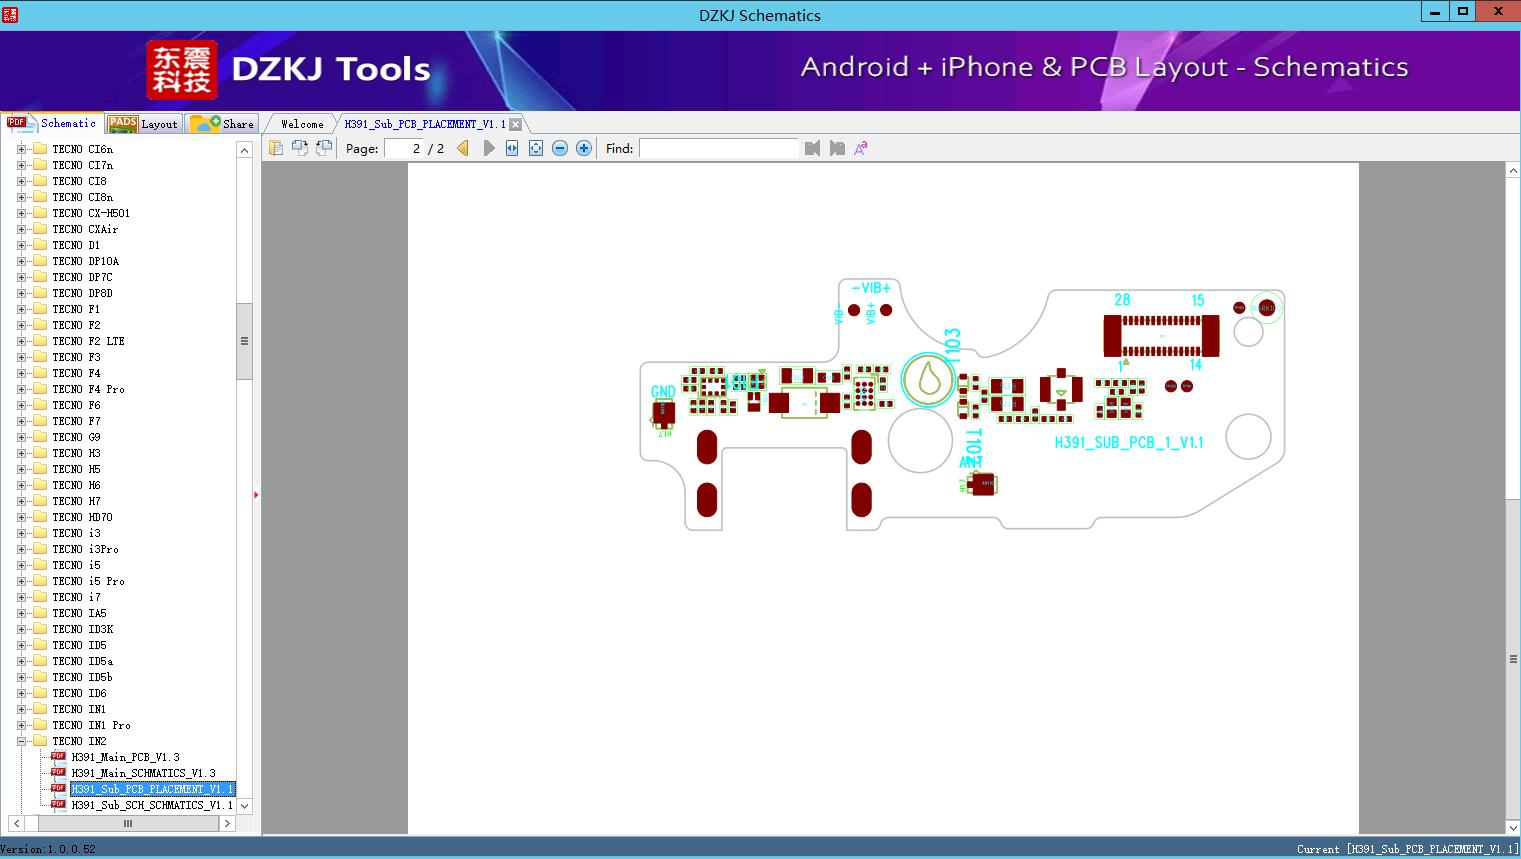Click the tree scroll right arrow
Image resolution: width=1521 pixels, height=859 pixels.
tap(227, 823)
